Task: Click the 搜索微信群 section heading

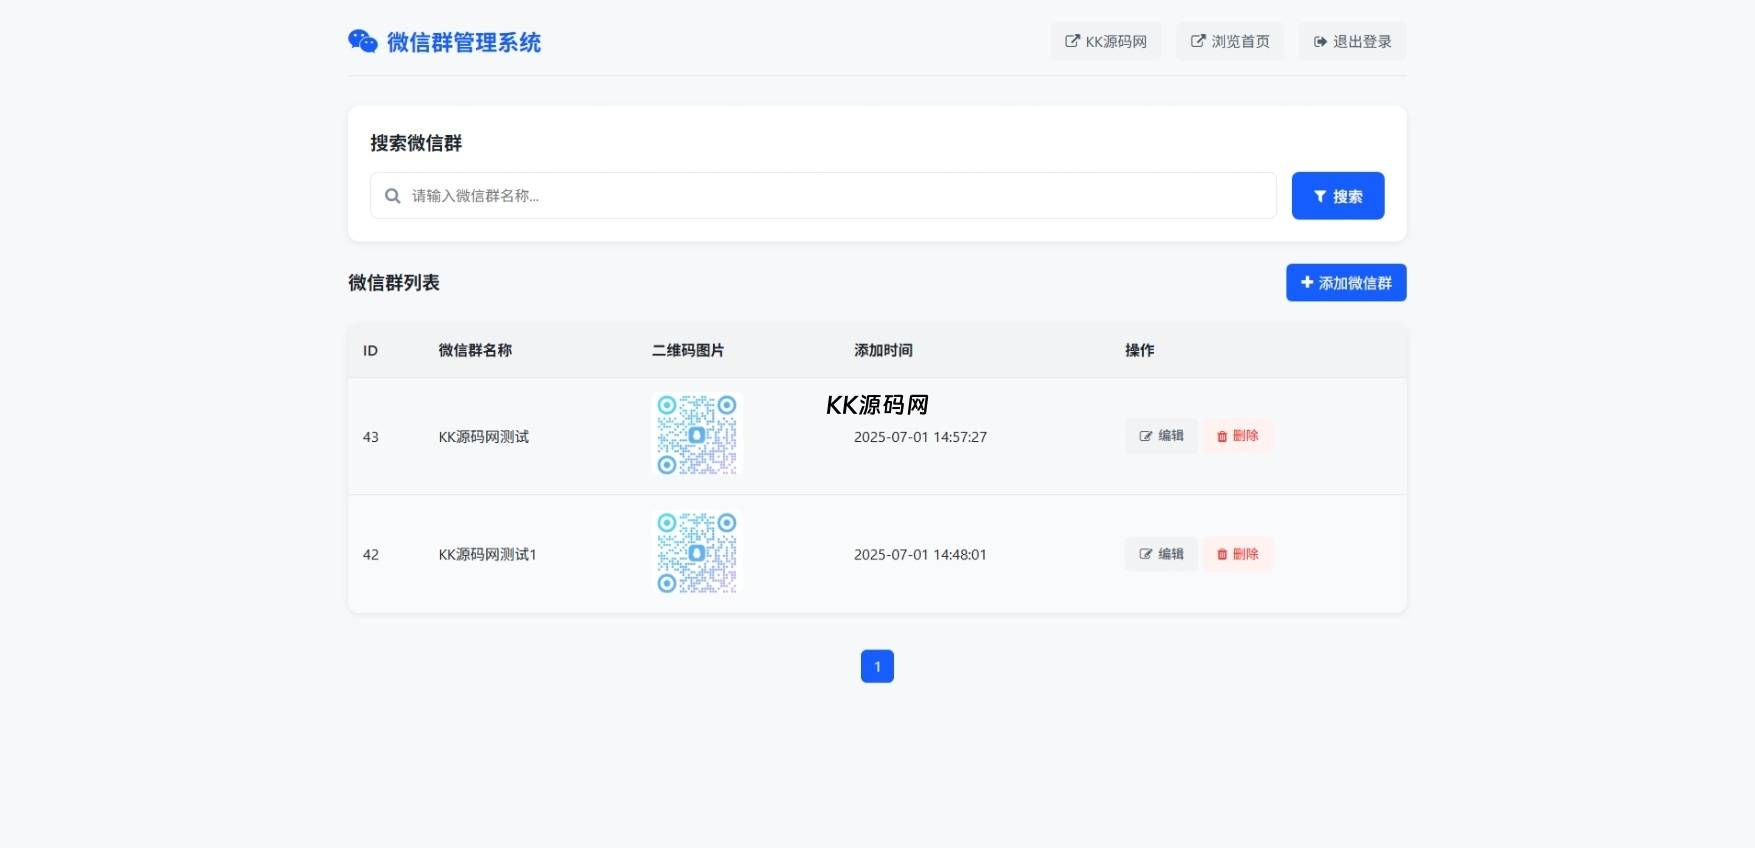Action: (416, 143)
